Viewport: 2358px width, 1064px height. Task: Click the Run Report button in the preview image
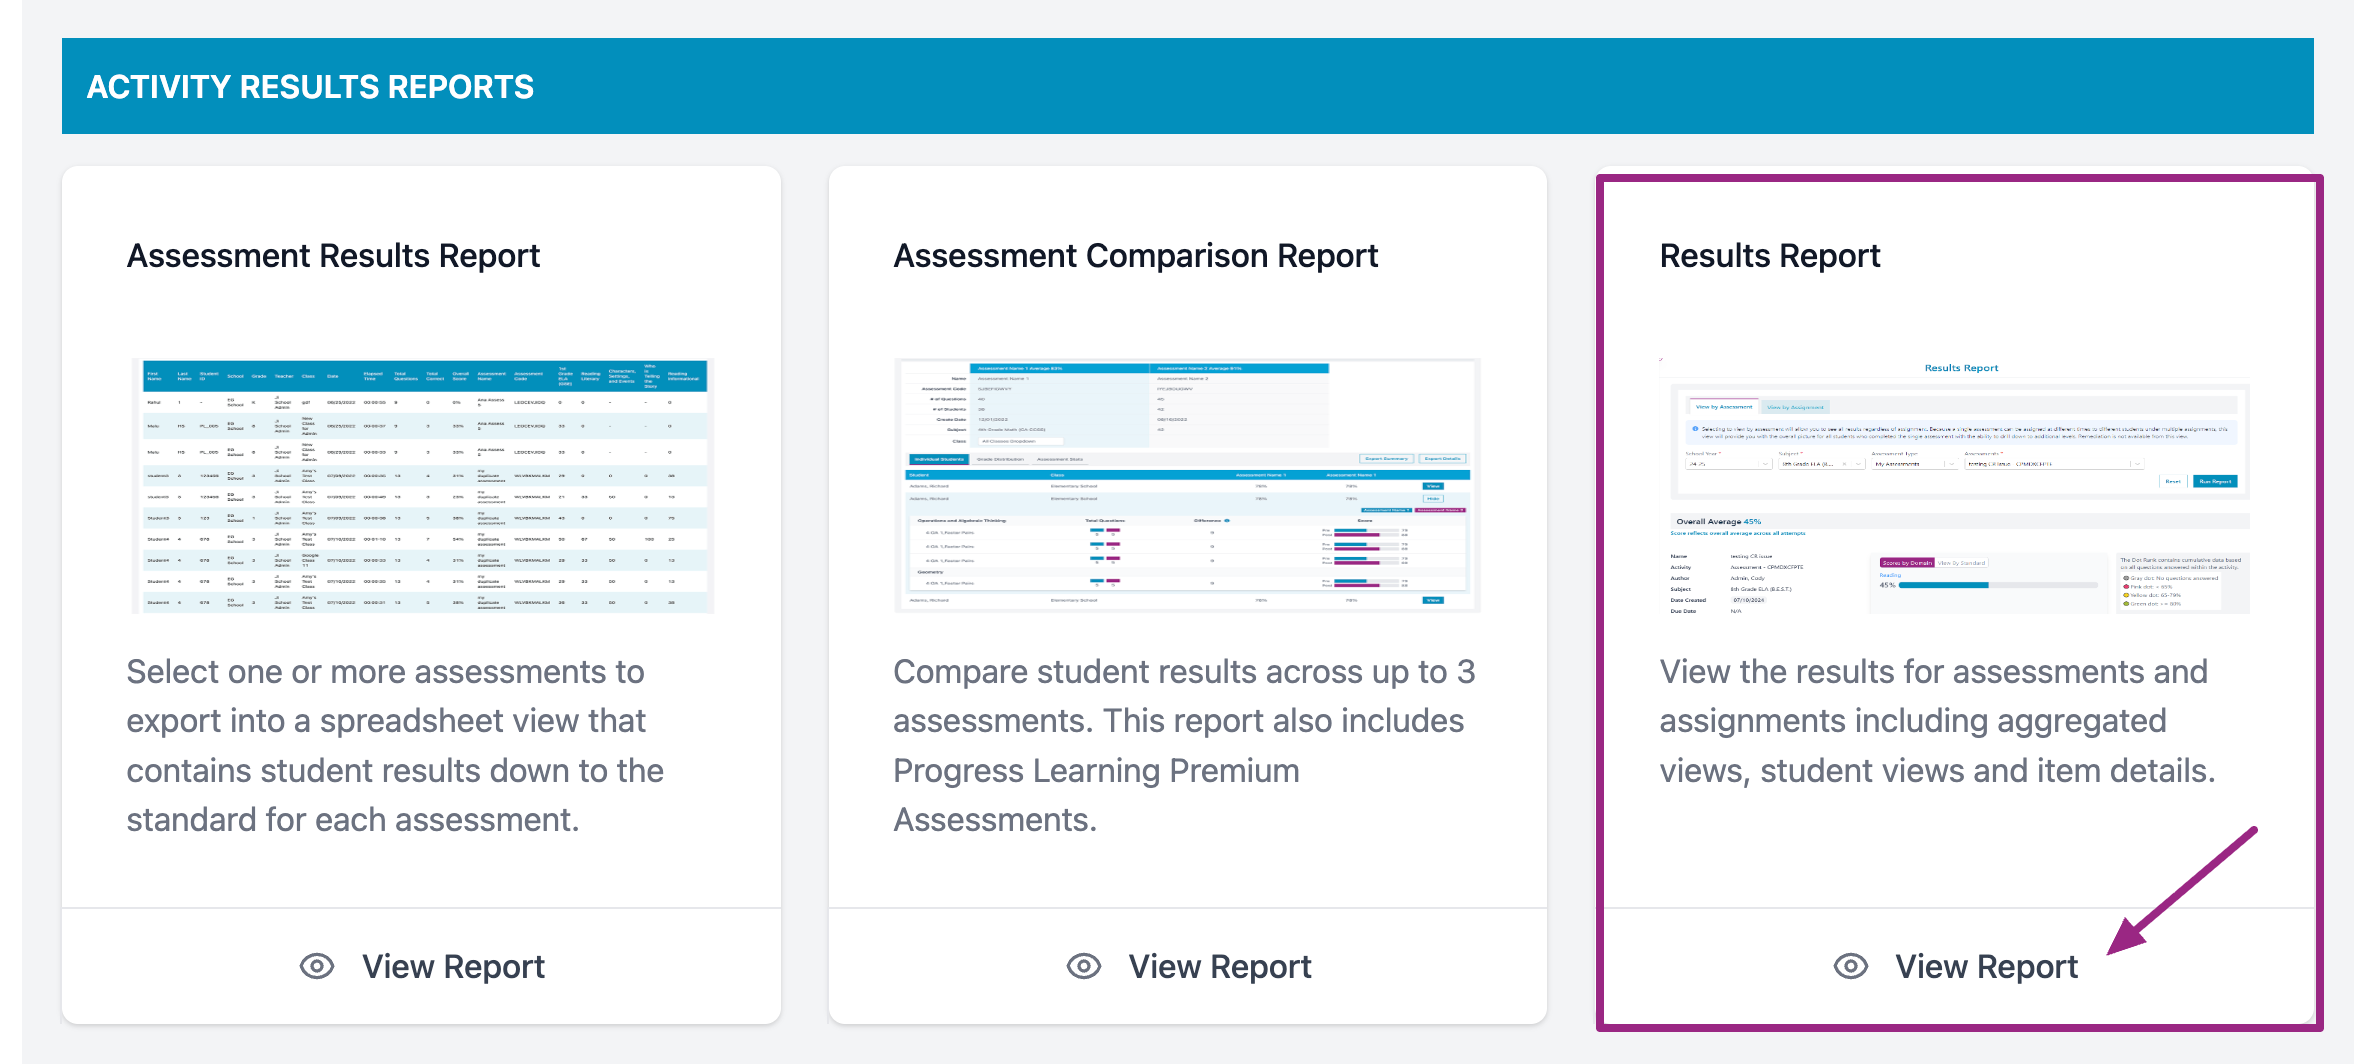(x=2215, y=481)
